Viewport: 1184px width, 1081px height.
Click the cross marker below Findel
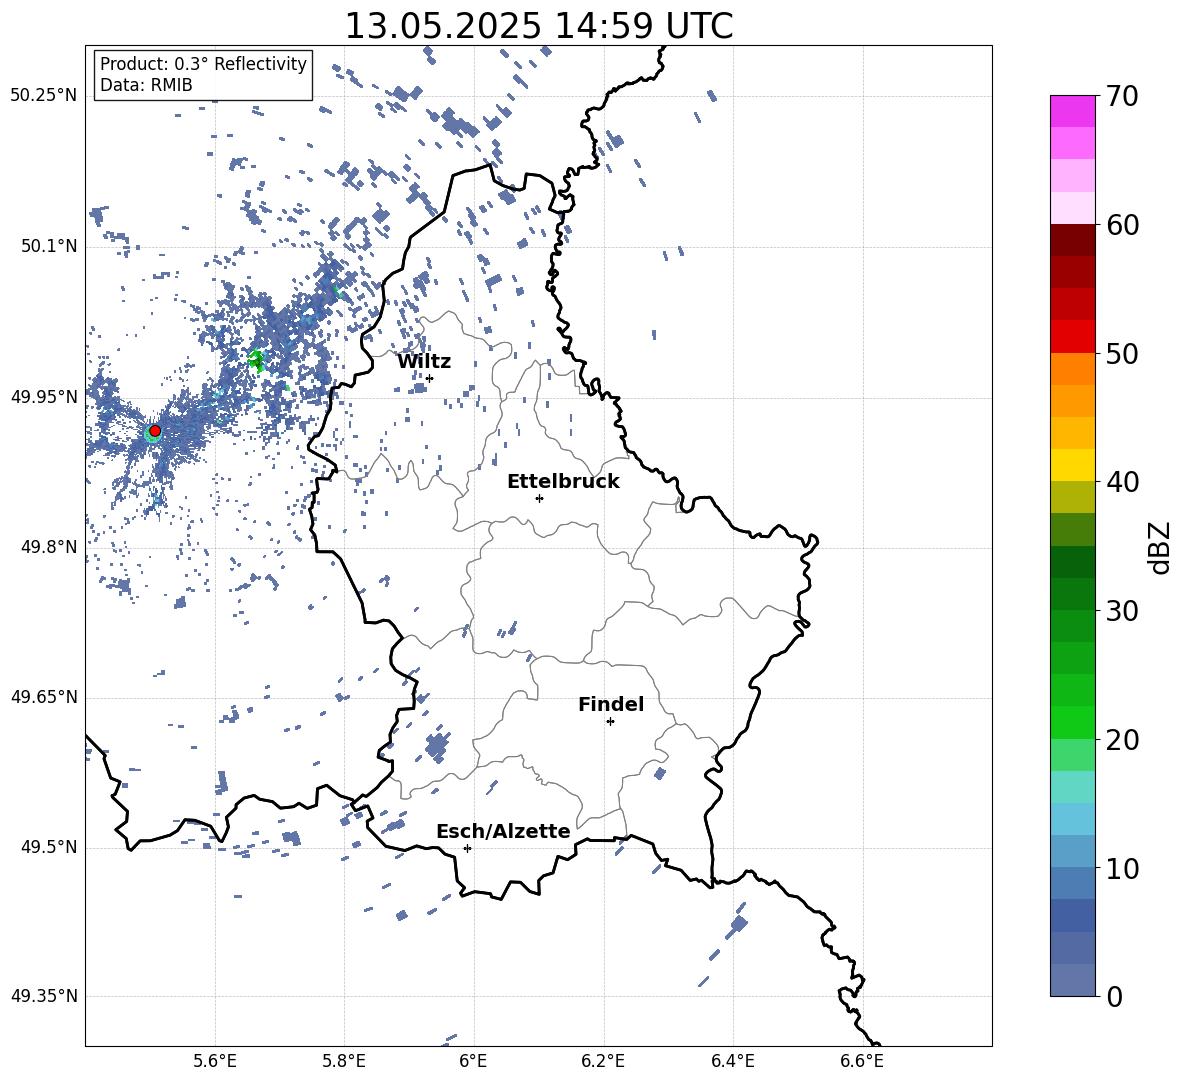(610, 722)
